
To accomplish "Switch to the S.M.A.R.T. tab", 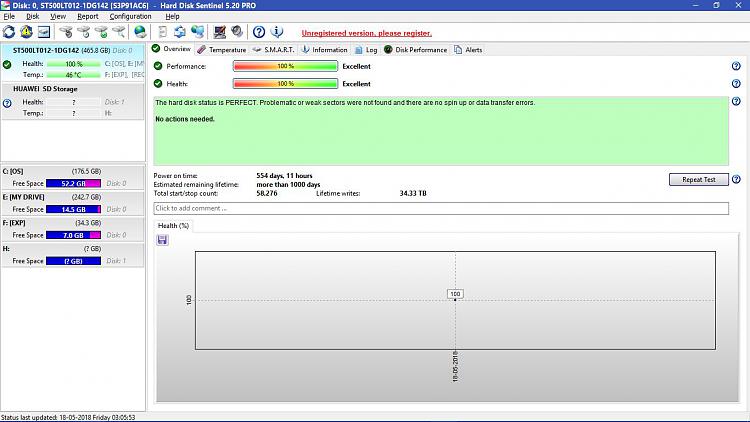I will click(x=274, y=50).
